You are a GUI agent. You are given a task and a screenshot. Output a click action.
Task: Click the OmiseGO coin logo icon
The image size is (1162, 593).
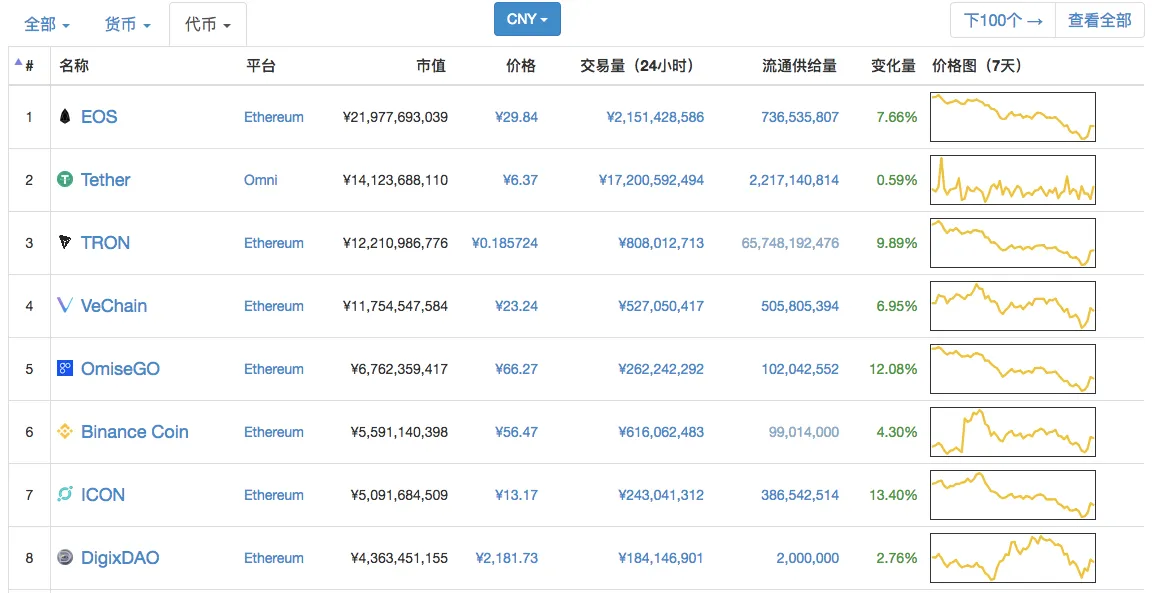click(x=65, y=368)
